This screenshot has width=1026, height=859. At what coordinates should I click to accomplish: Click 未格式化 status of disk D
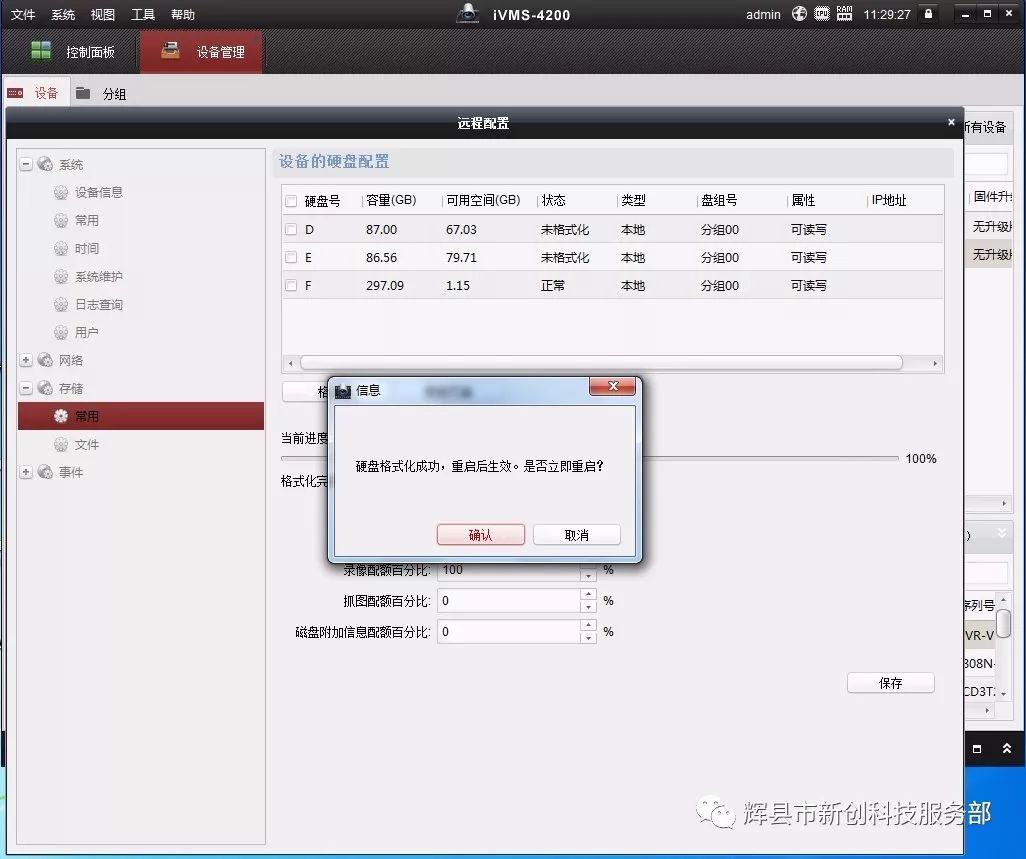click(x=565, y=230)
